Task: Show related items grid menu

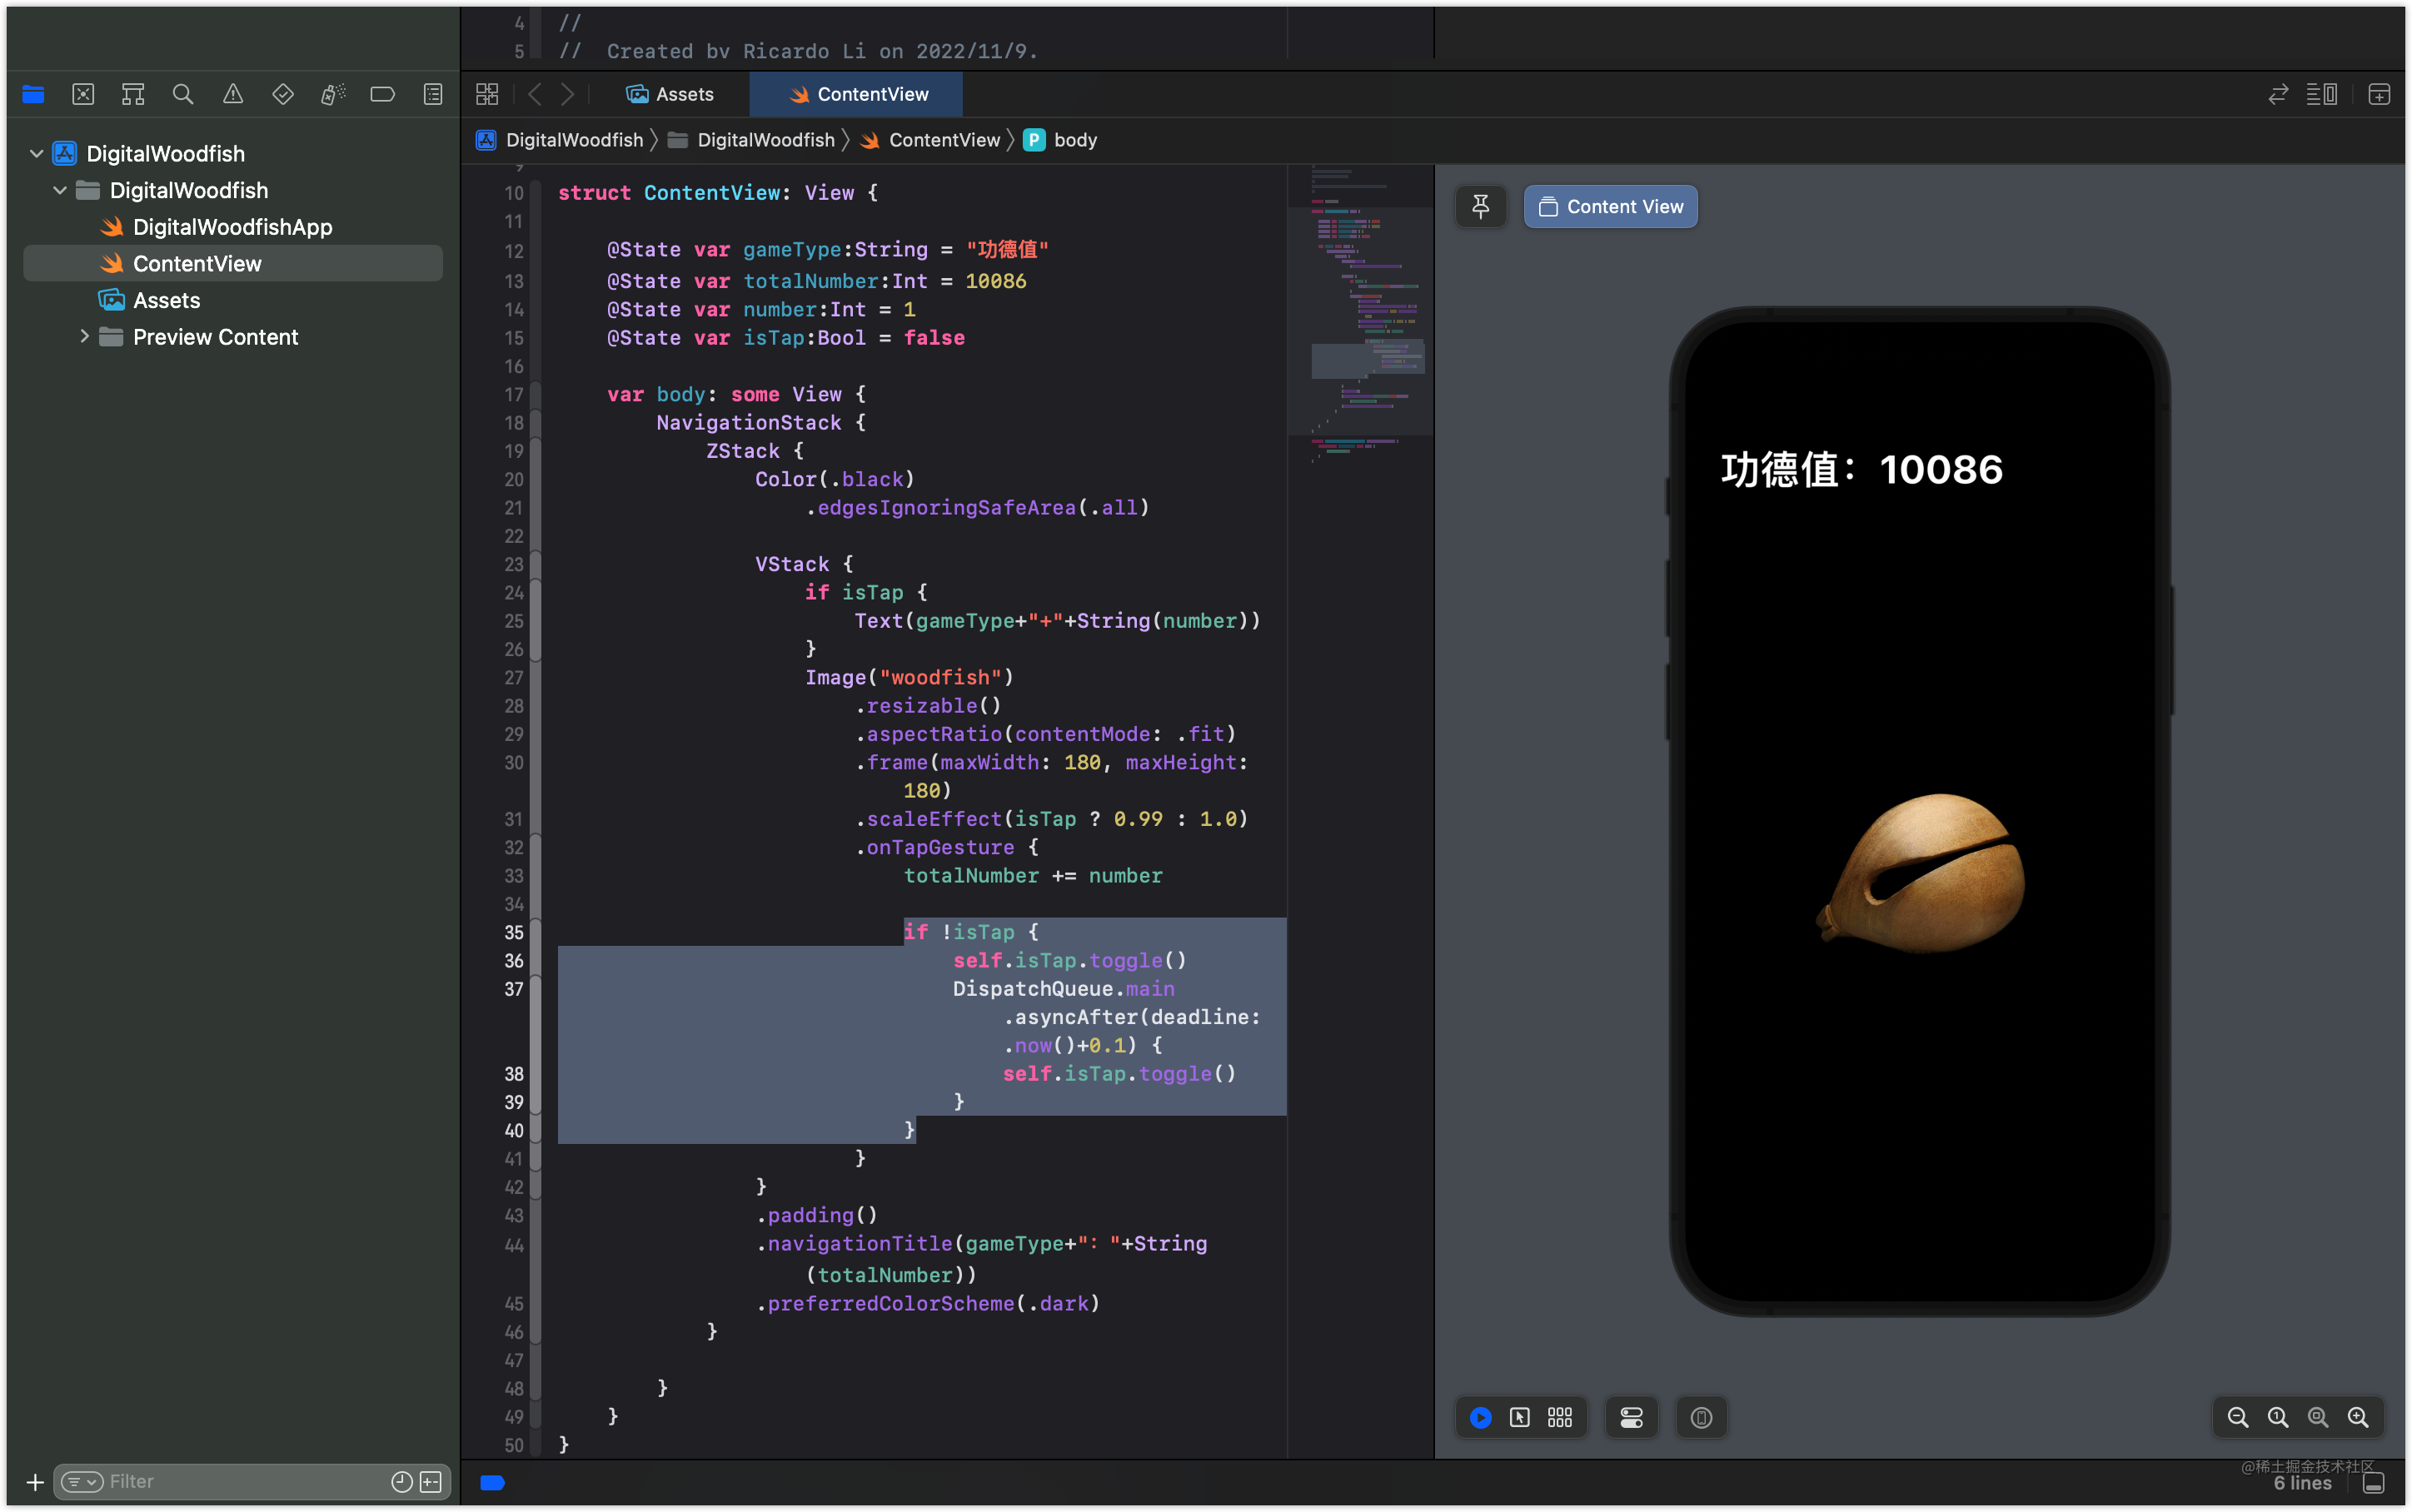Action: 487,94
